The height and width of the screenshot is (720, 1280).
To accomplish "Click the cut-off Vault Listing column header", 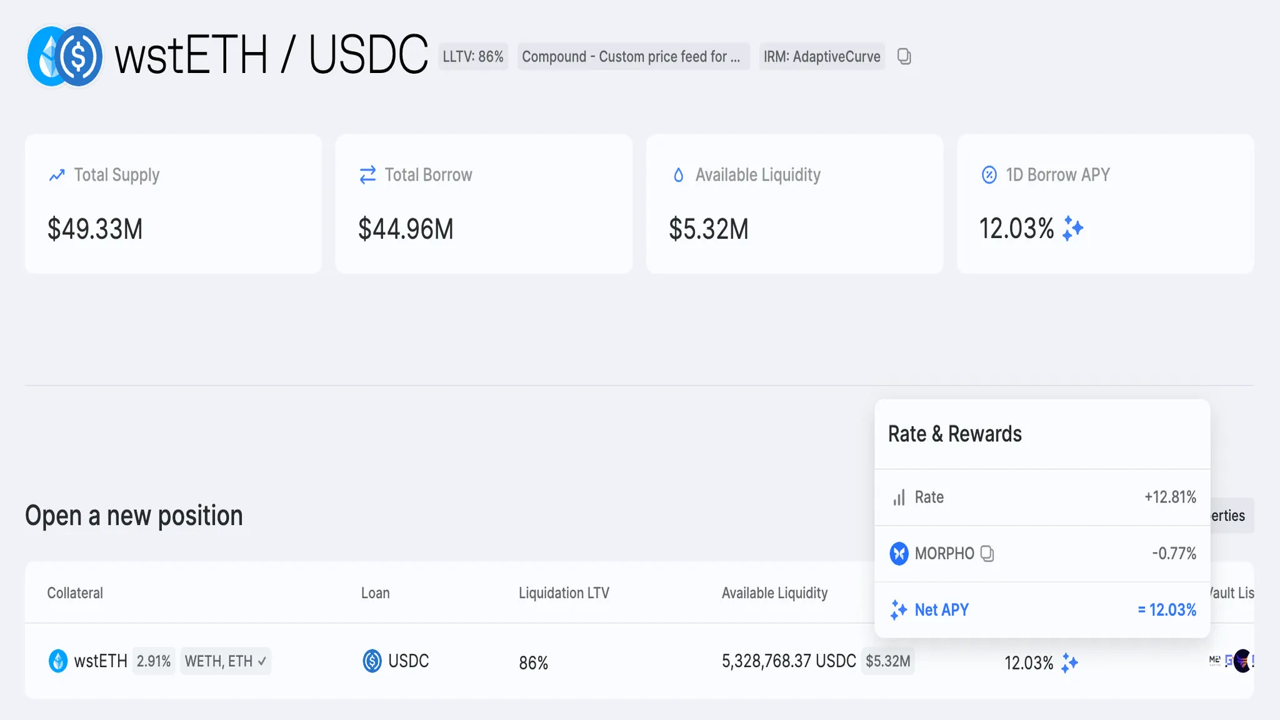I will 1232,593.
